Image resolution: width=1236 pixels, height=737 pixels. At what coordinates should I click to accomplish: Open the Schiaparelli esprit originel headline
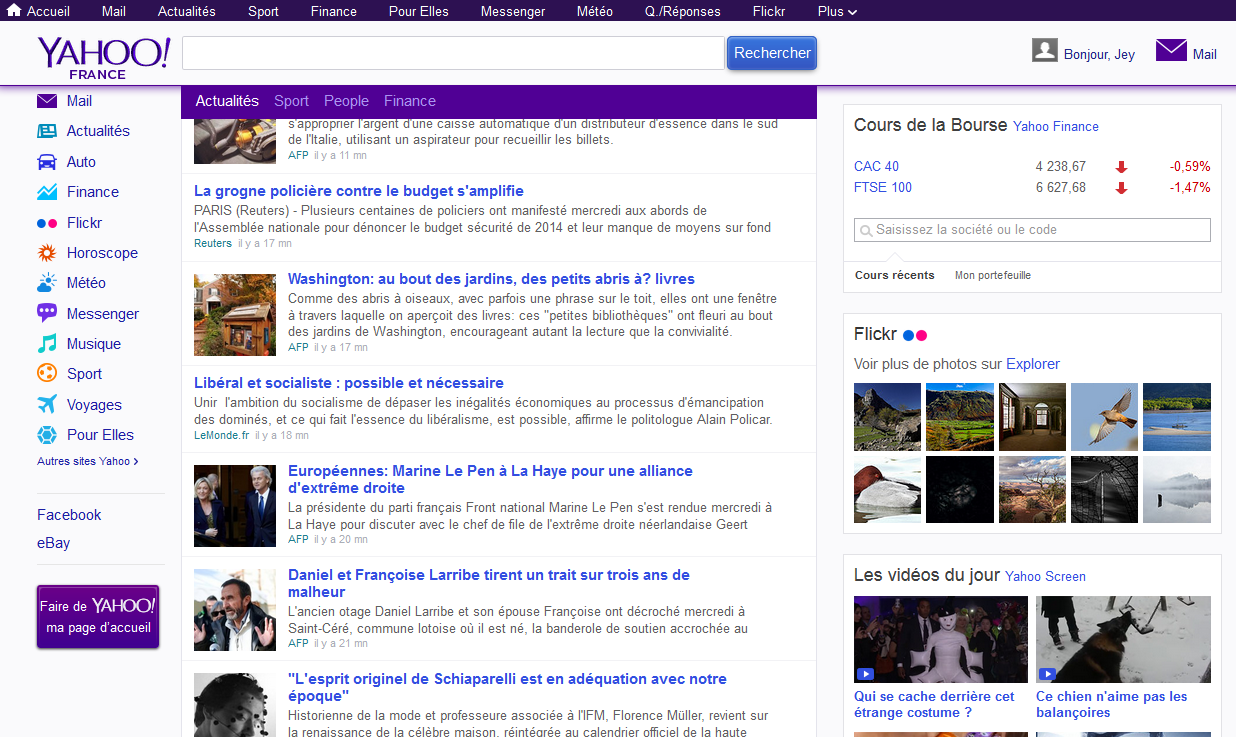click(x=507, y=687)
